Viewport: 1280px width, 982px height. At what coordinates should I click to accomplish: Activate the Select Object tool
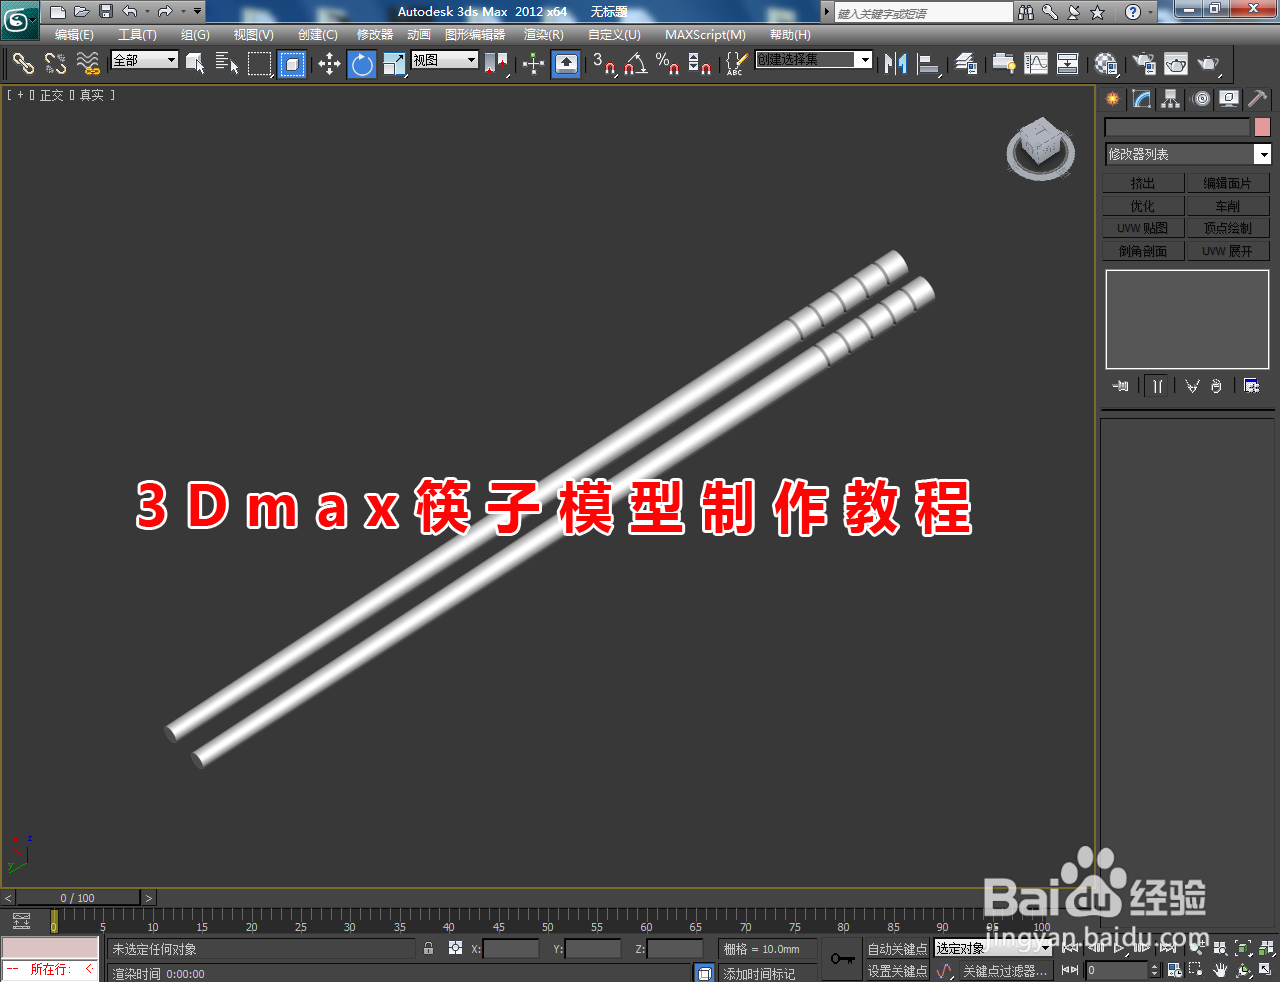(196, 64)
